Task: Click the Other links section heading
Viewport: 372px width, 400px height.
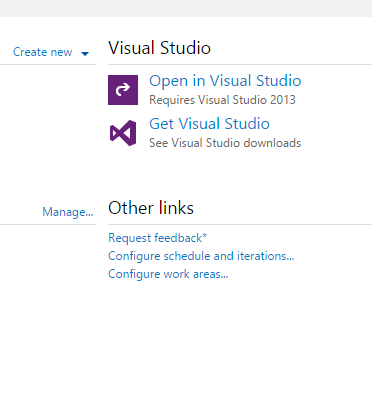Action: tap(151, 208)
